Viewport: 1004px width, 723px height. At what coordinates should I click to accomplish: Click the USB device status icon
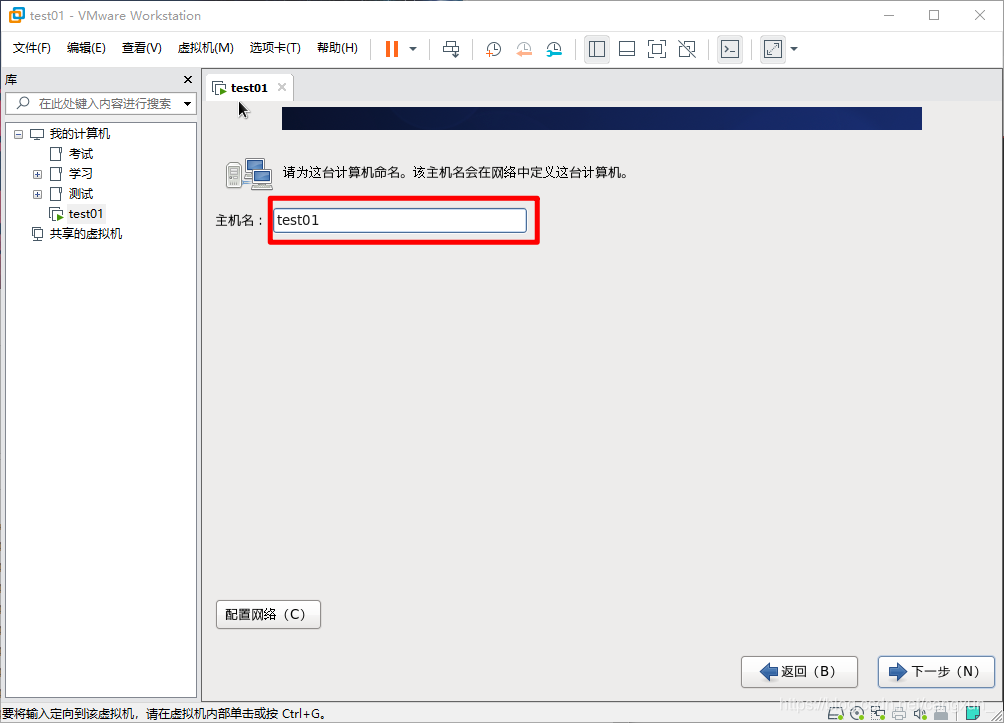941,713
